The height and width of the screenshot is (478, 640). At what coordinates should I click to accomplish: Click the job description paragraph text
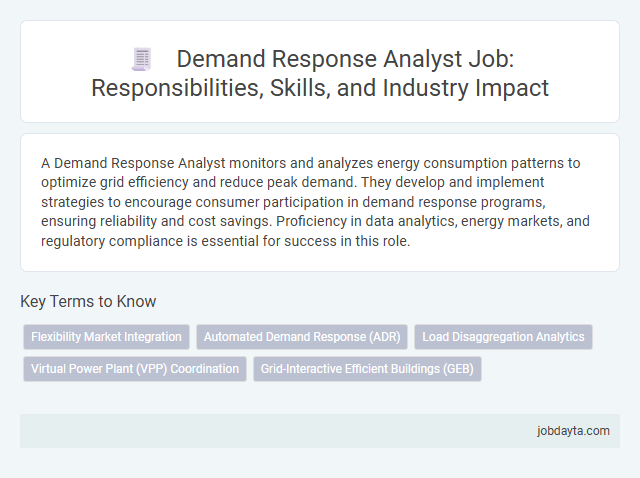tap(316, 202)
